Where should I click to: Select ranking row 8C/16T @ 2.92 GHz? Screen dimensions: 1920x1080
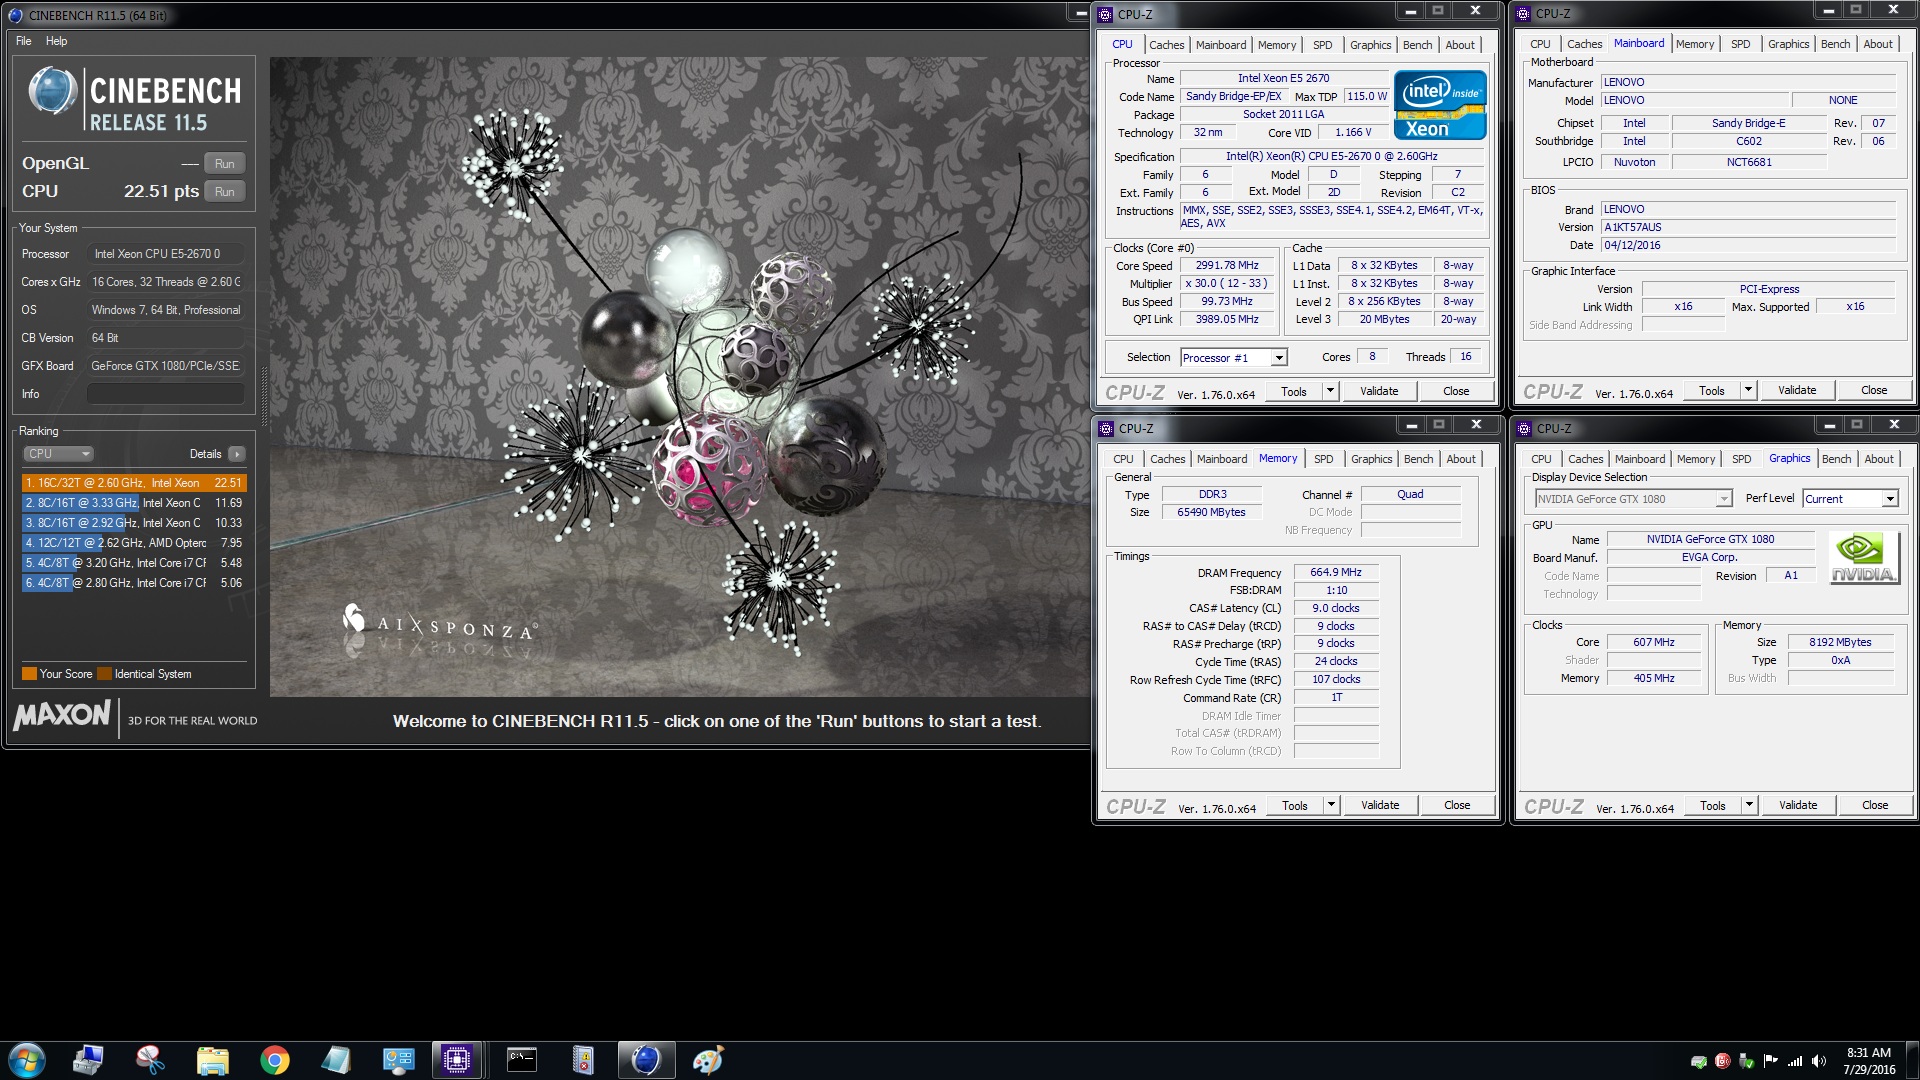coord(134,523)
